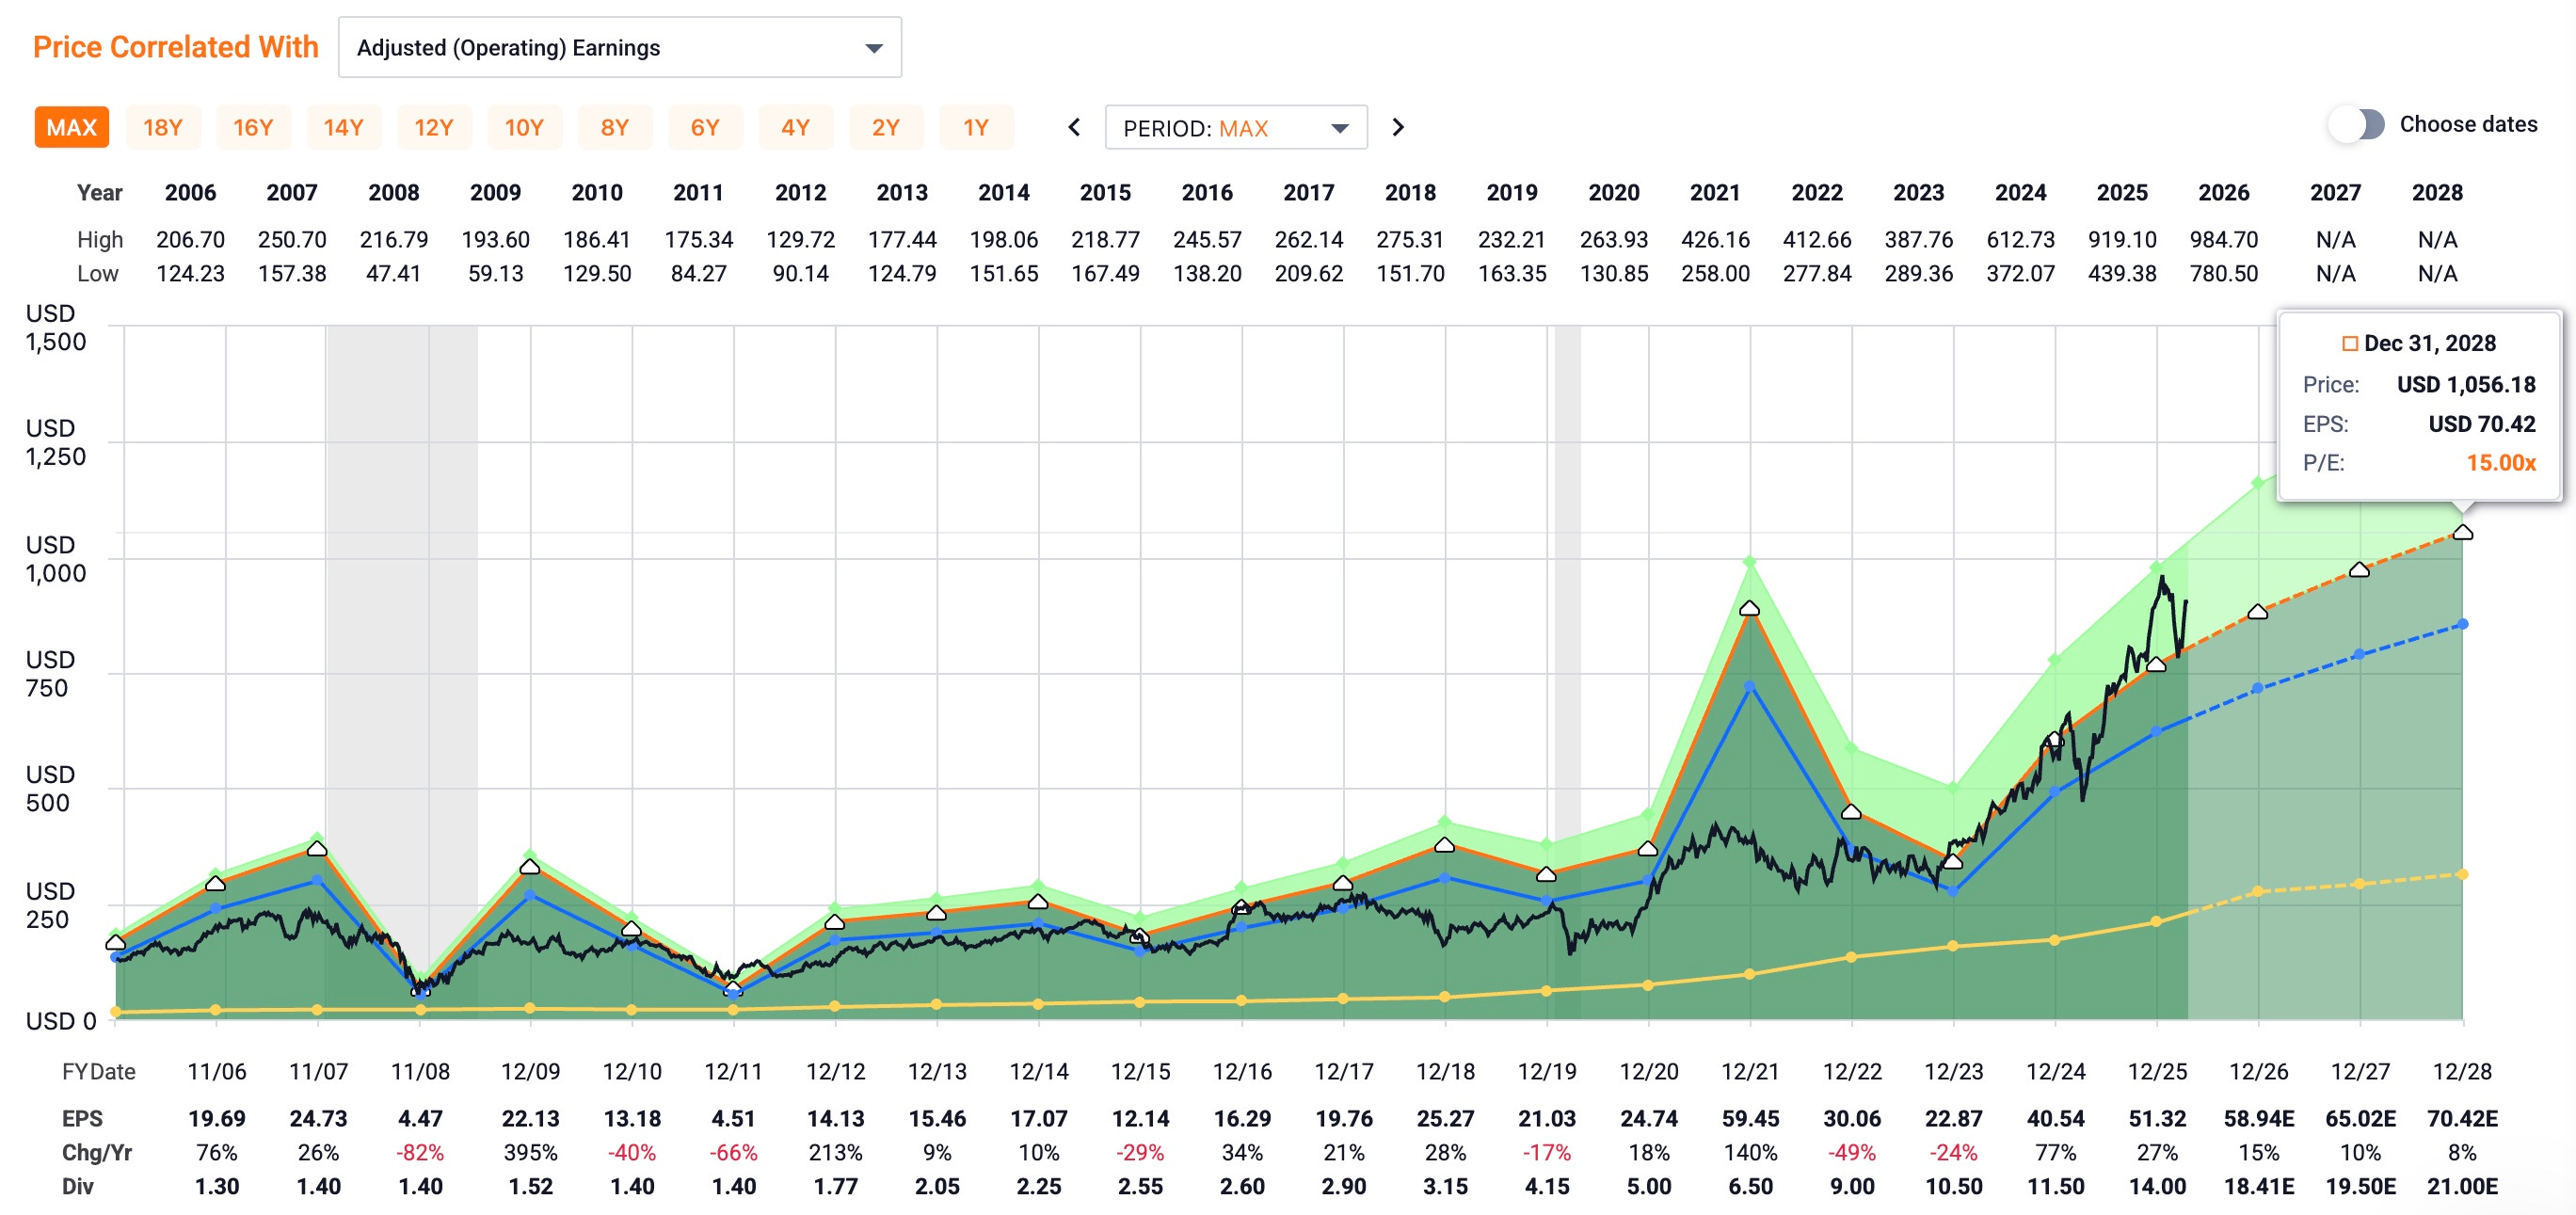Viewport: 2576px width, 1215px height.
Task: Click the 12/21 white triangle price marker
Action: point(1749,608)
